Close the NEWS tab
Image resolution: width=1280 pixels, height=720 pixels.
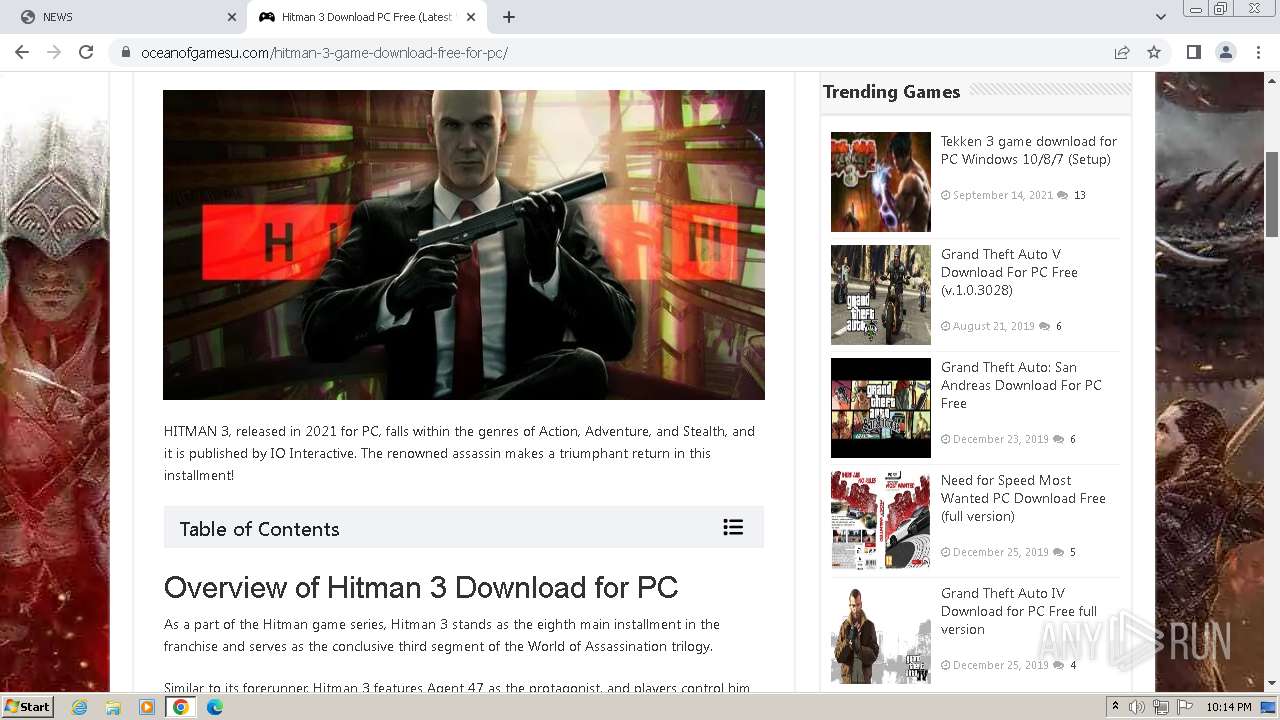(x=231, y=17)
